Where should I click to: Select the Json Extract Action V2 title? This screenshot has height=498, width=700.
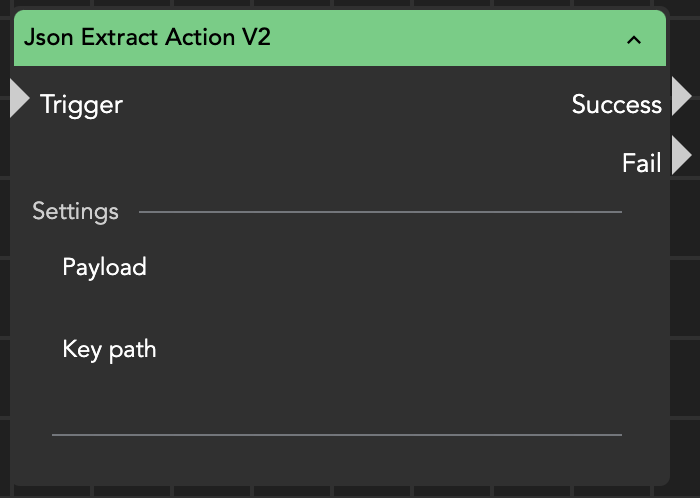coord(147,38)
